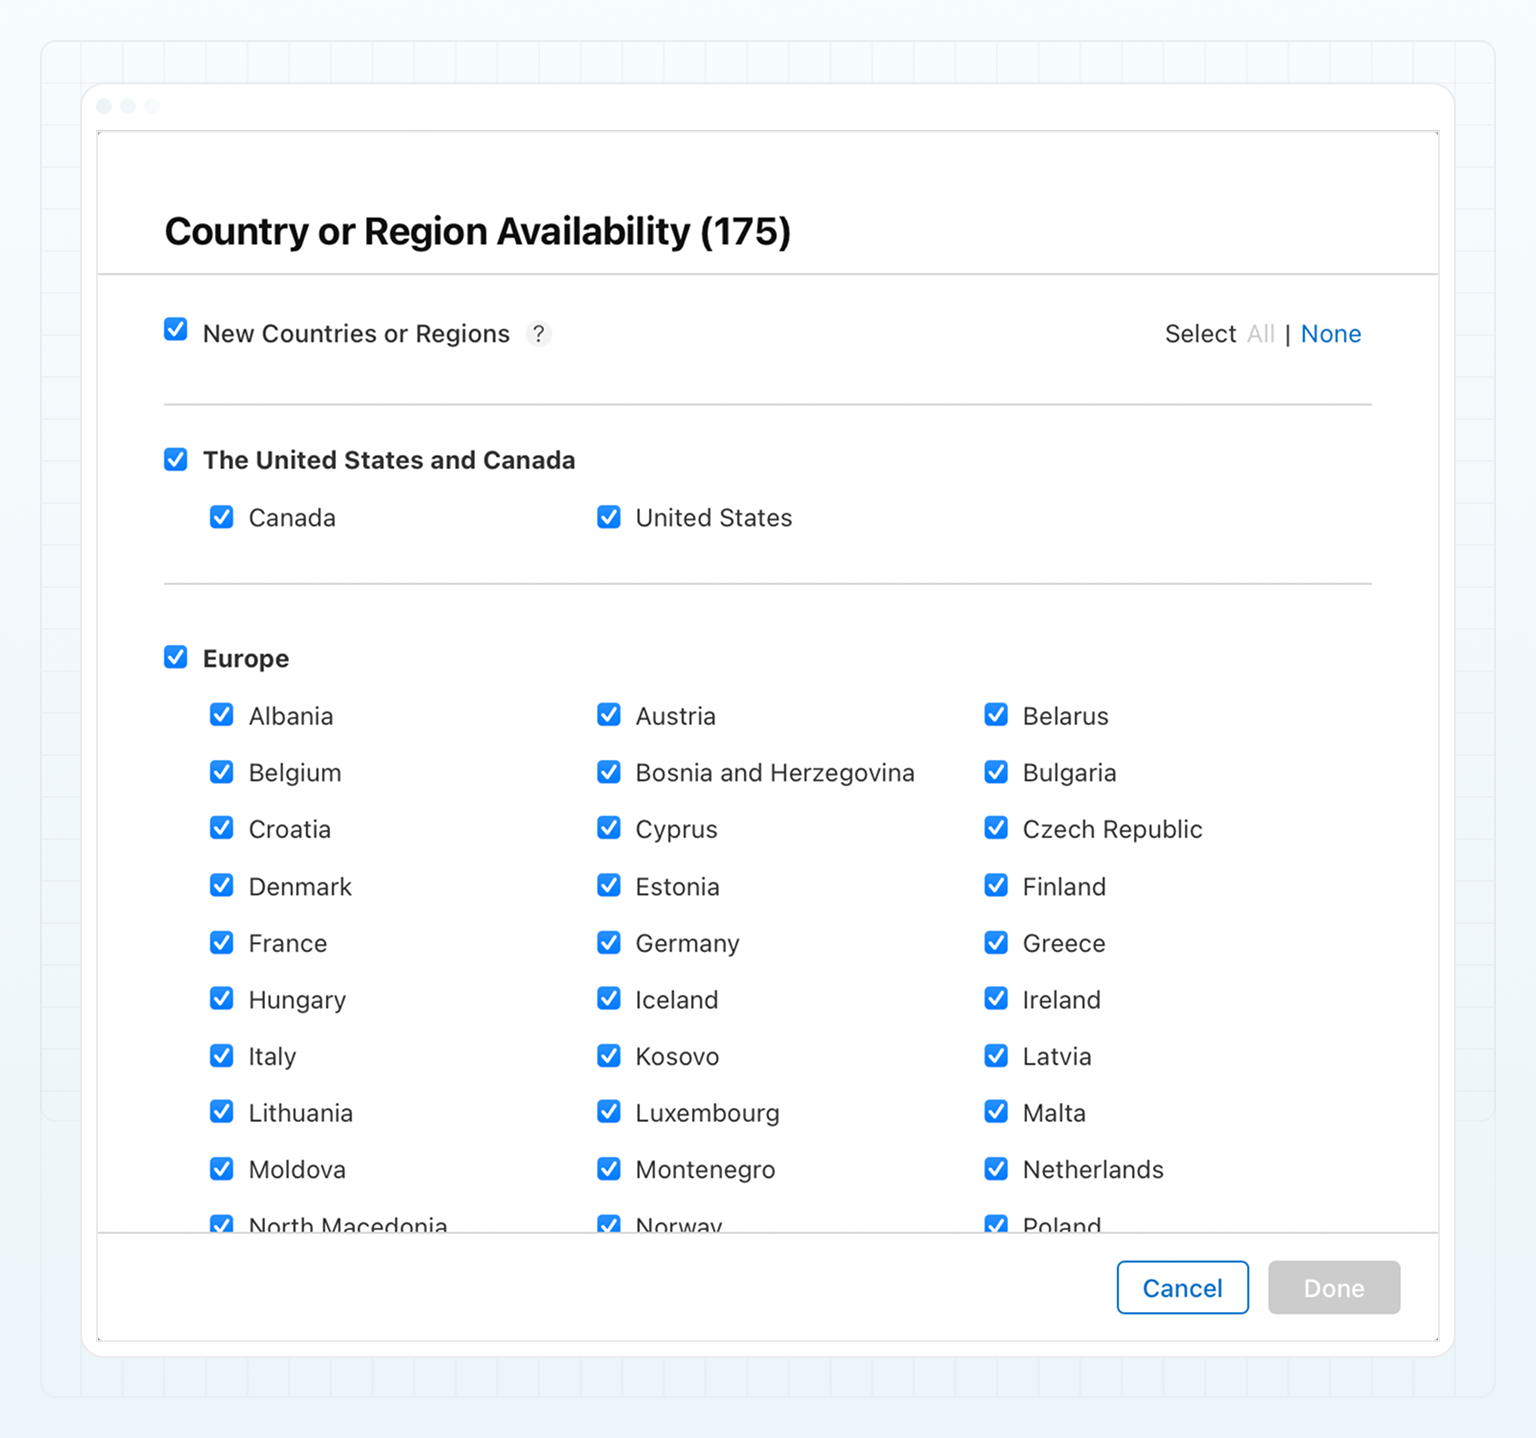Uncheck The United States and Canada group
The width and height of the screenshot is (1536, 1438).
point(175,459)
